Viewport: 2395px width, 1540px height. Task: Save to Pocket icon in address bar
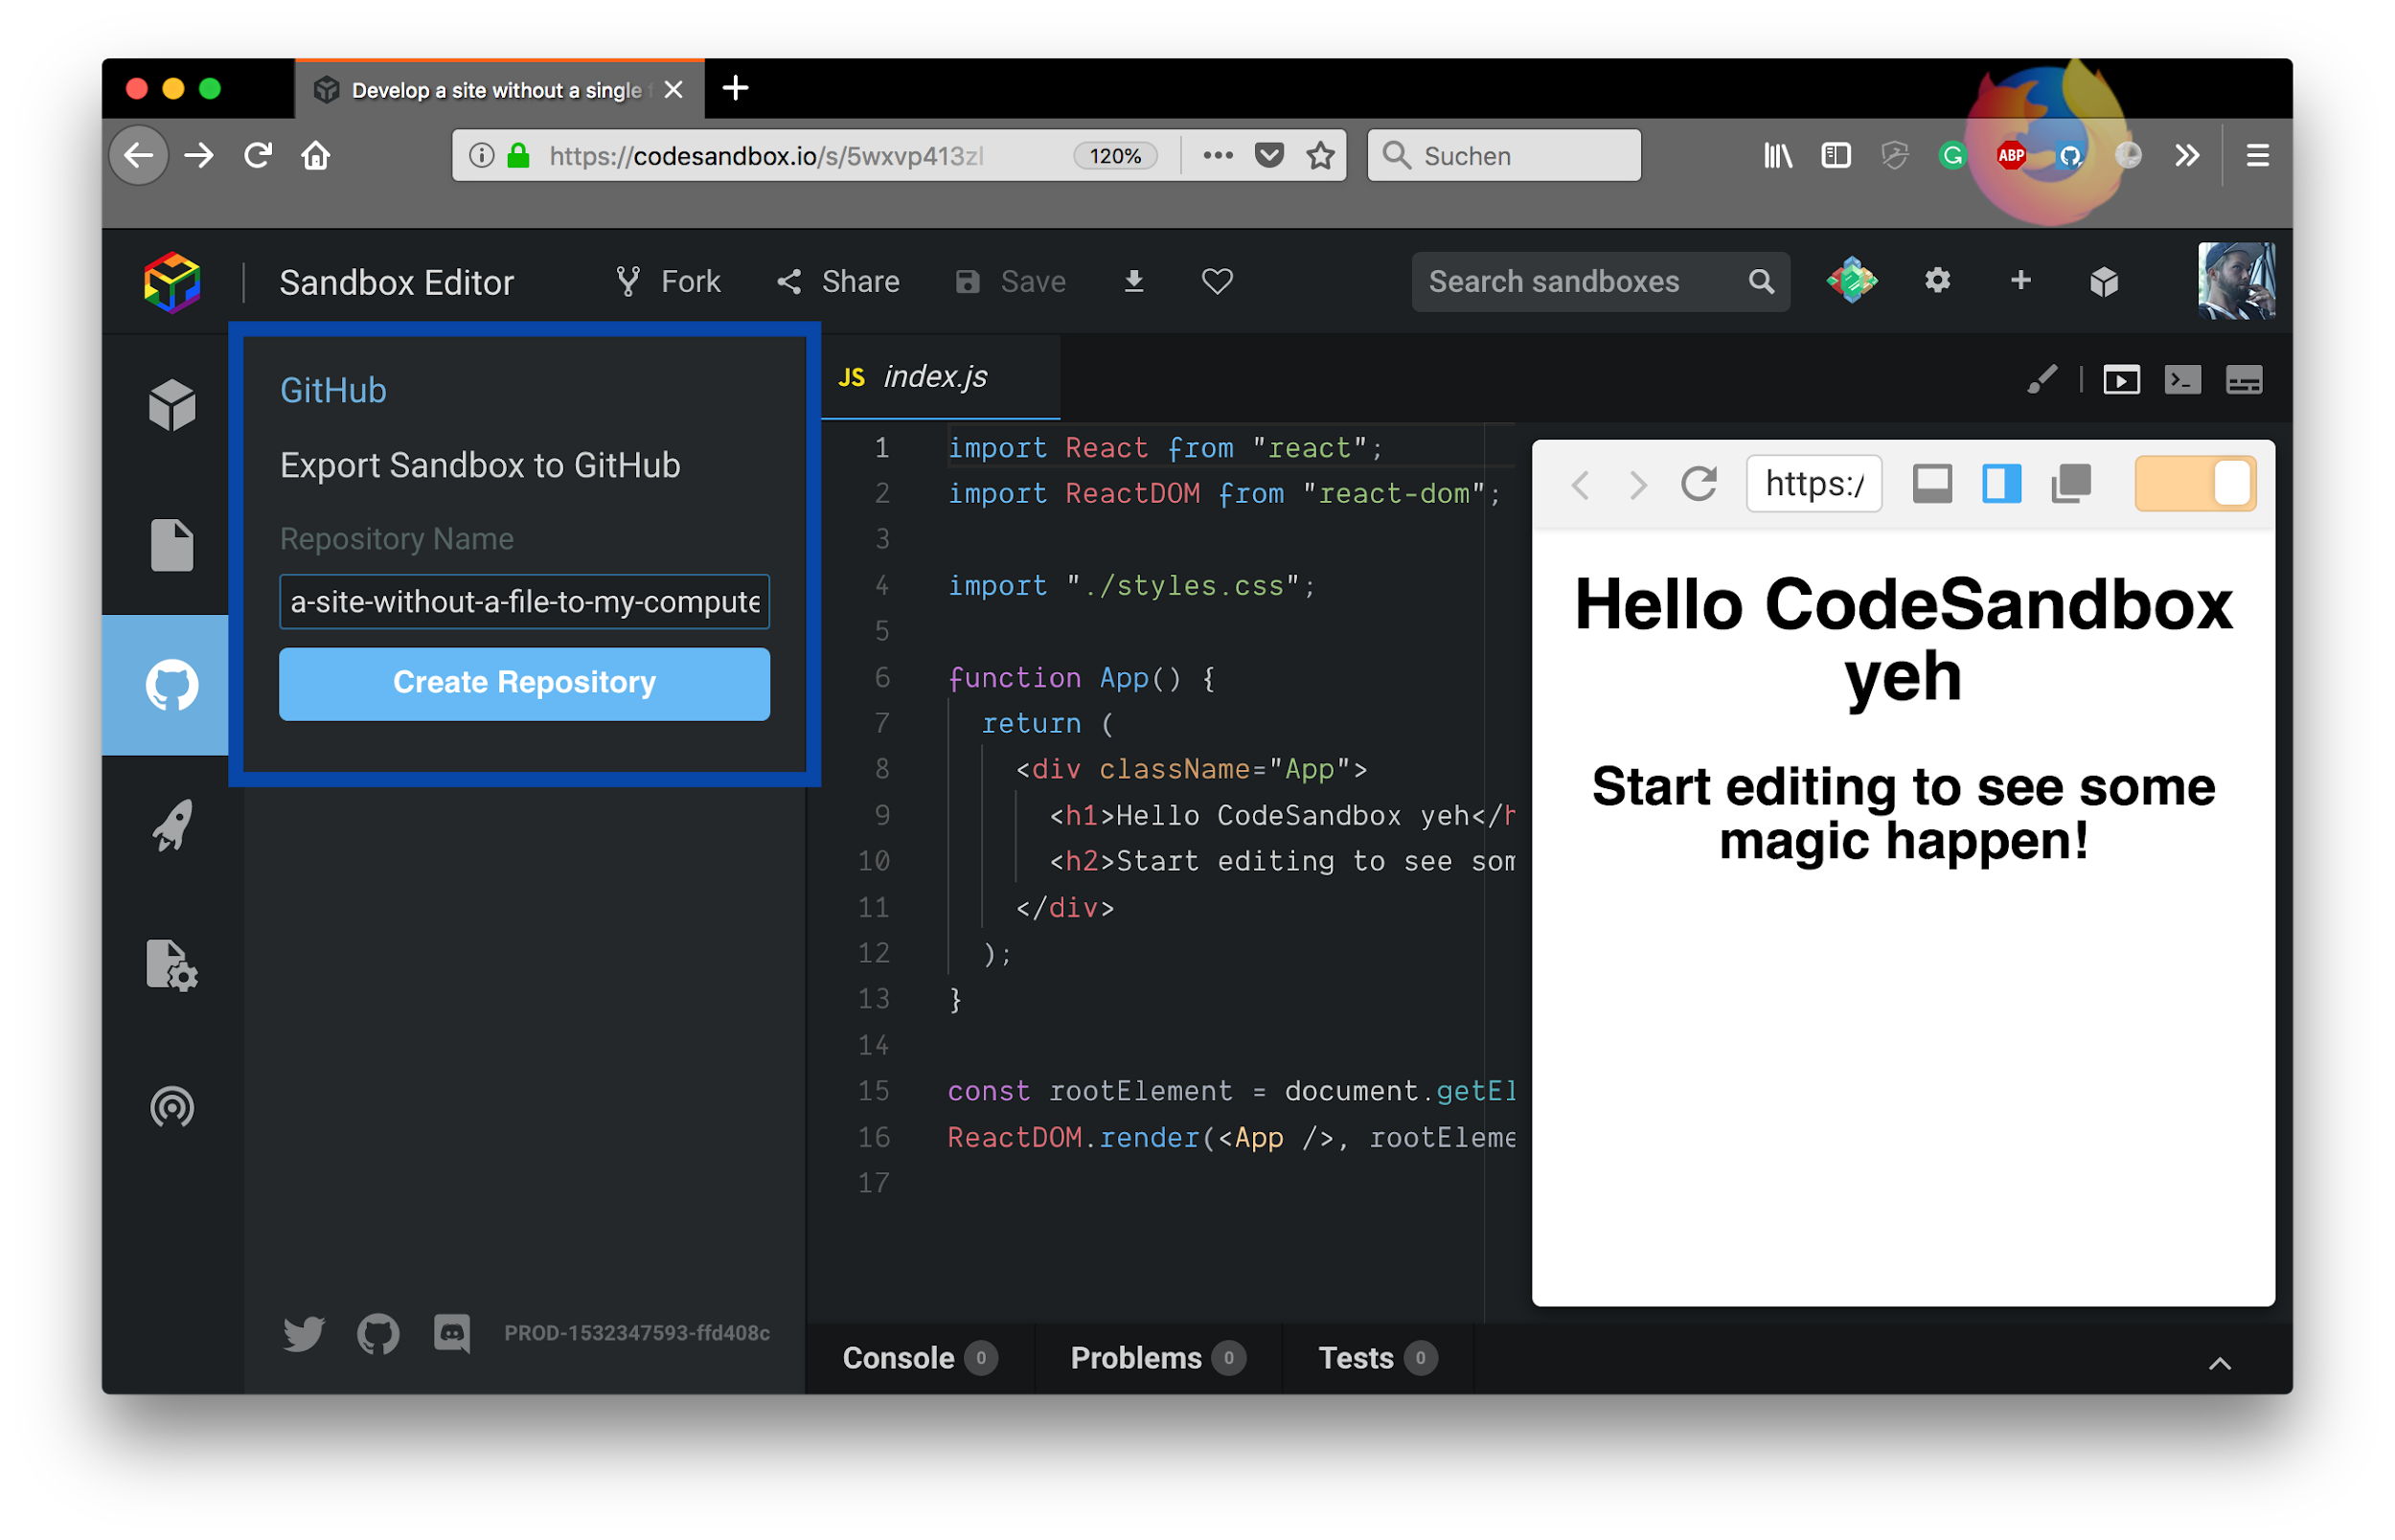1269,155
